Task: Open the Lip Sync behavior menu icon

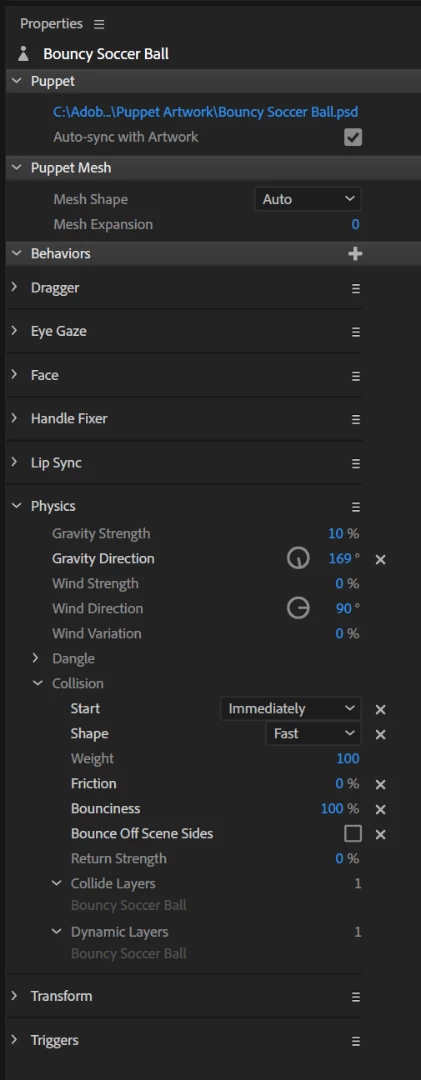Action: pyautogui.click(x=356, y=464)
